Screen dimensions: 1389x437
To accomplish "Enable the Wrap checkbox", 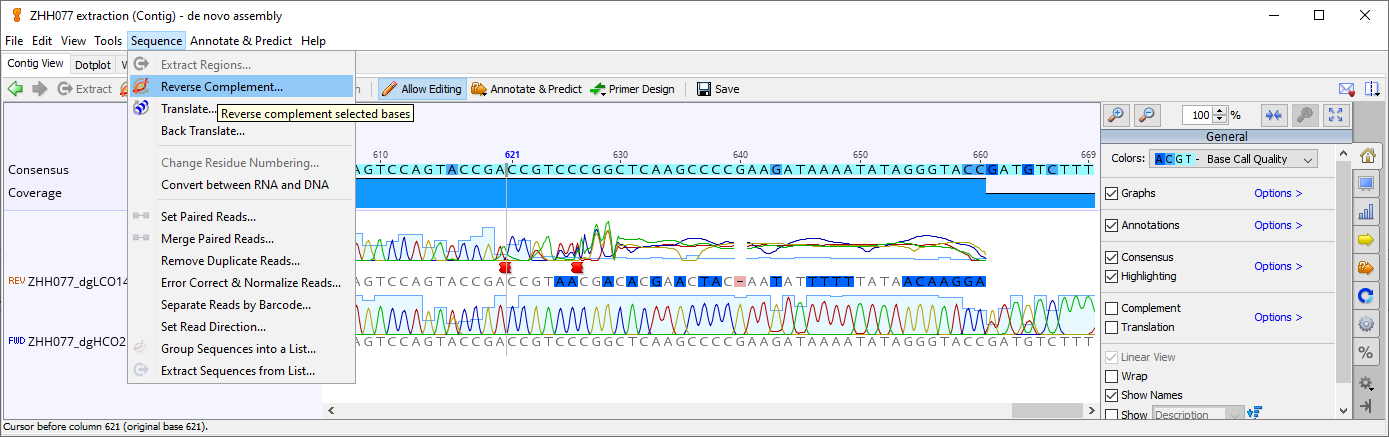I will (1111, 376).
